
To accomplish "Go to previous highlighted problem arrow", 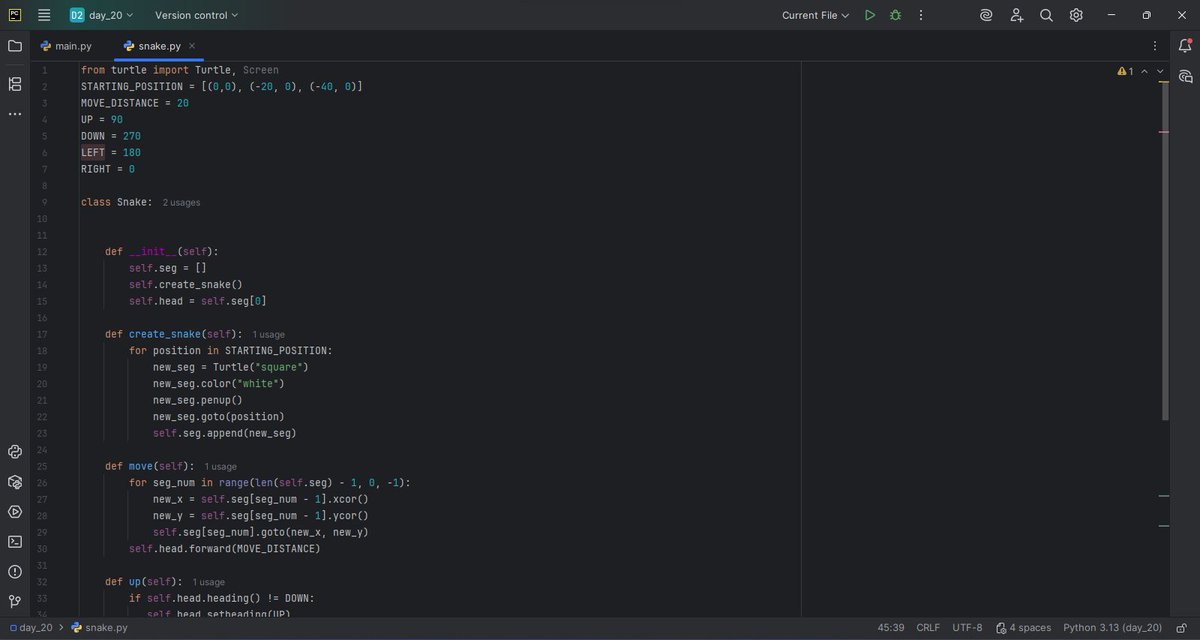I will [x=1144, y=71].
